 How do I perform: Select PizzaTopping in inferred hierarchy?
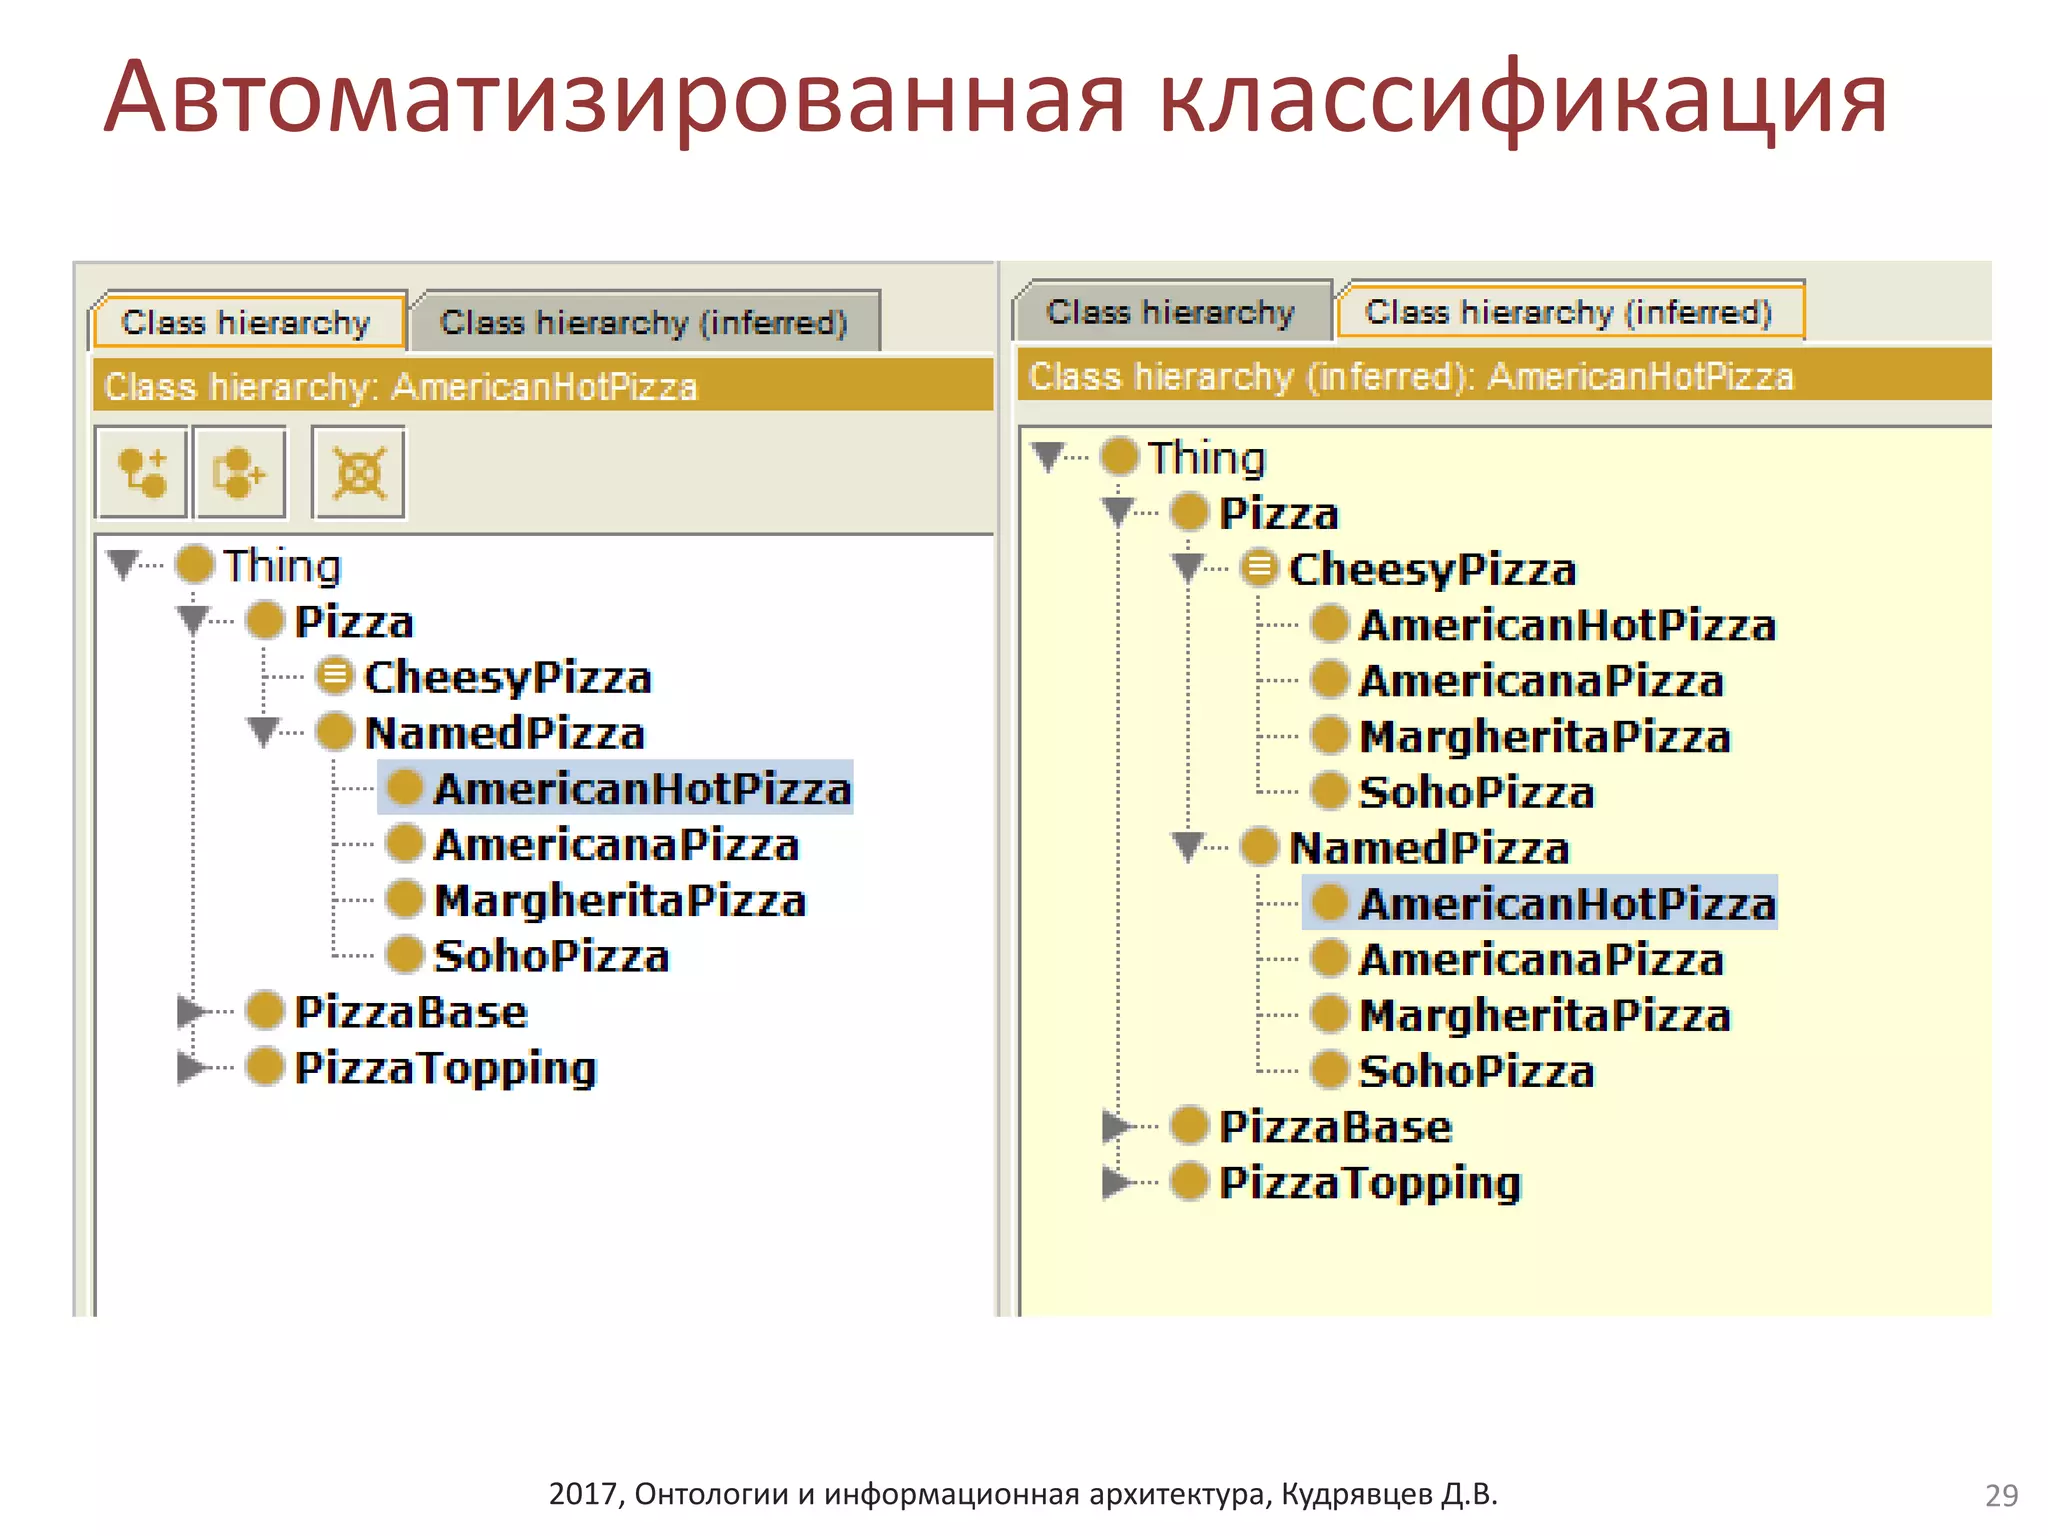coord(1371,1184)
